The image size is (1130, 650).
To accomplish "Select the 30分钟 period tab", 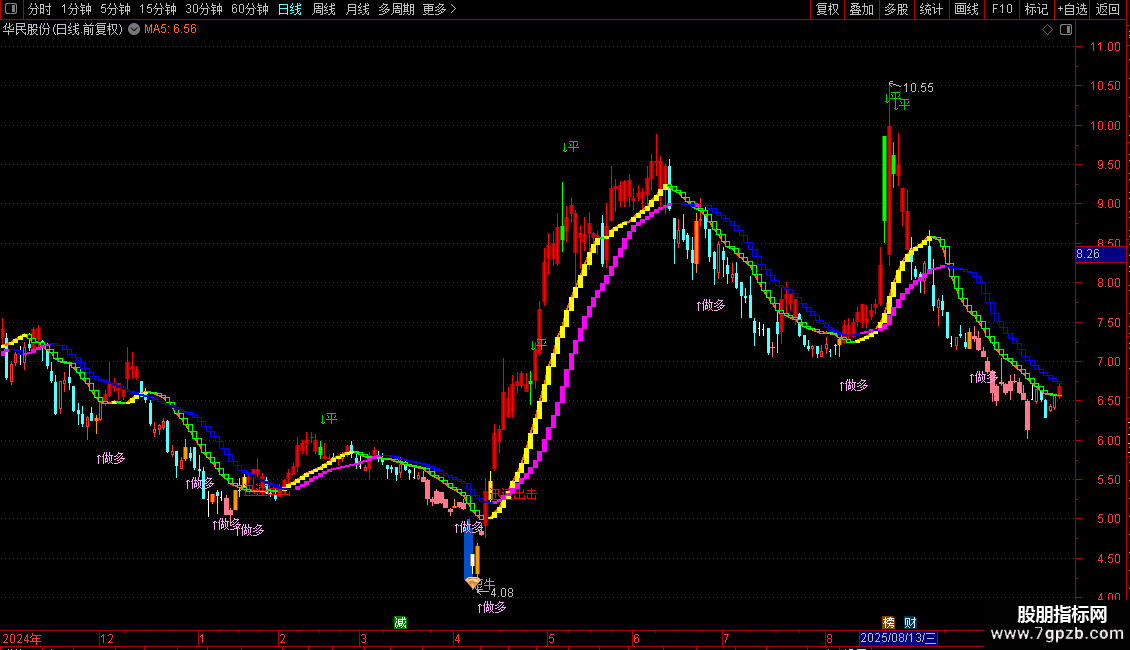I will 203,9.
